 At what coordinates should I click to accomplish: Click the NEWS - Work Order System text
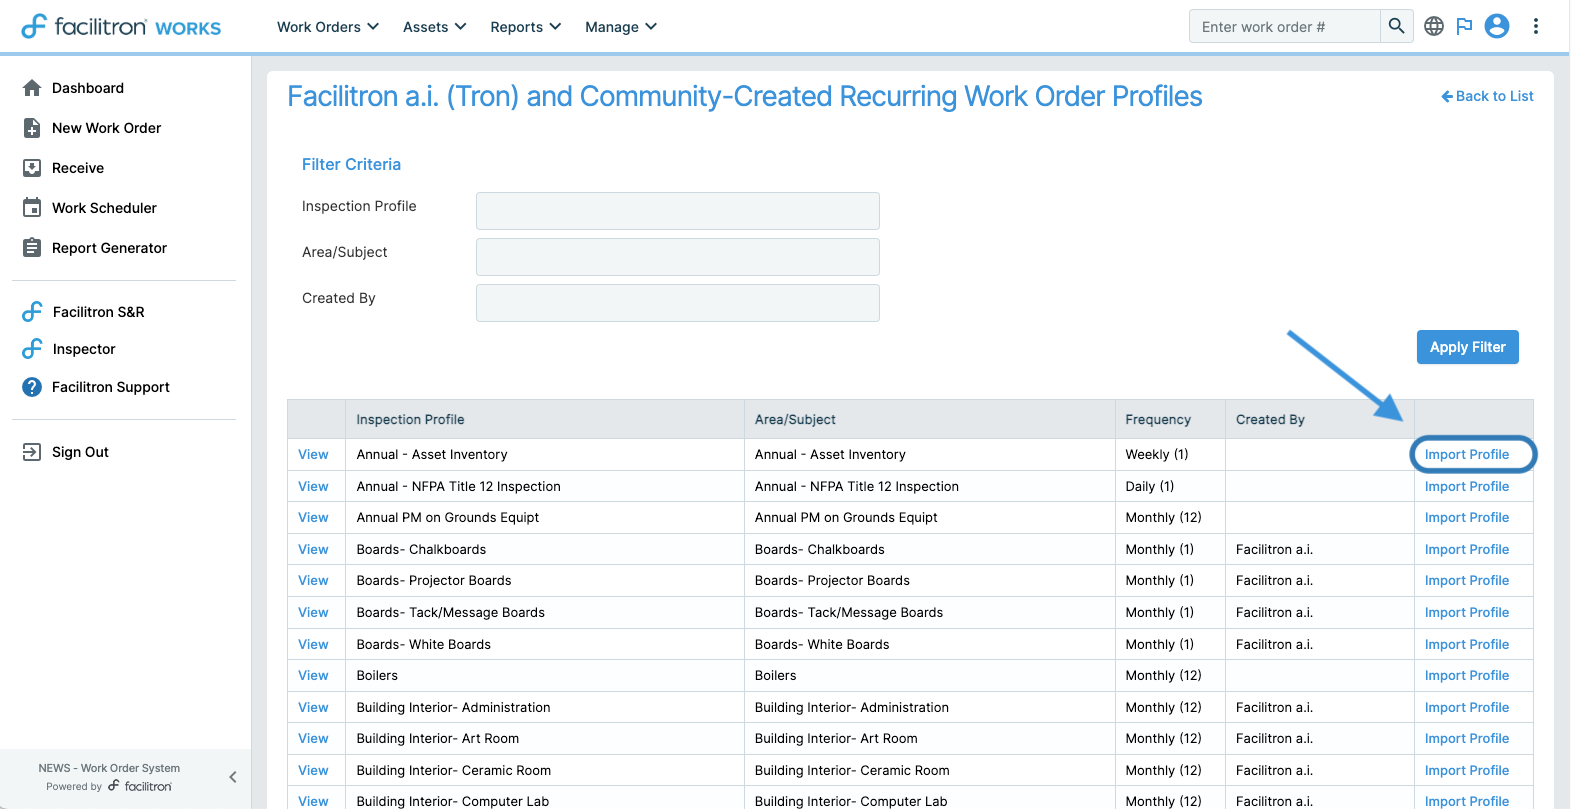(109, 768)
